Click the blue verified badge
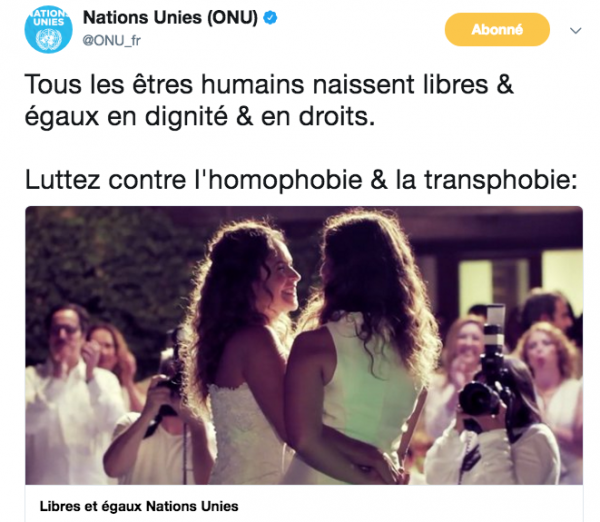Image resolution: width=600 pixels, height=522 pixels. [271, 18]
